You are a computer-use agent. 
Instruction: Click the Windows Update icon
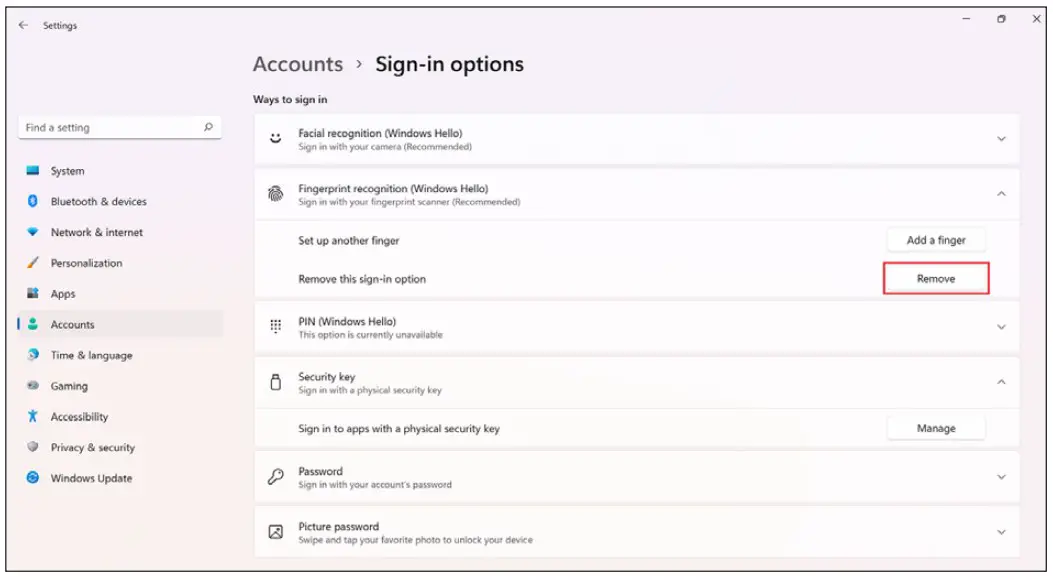[33, 478]
